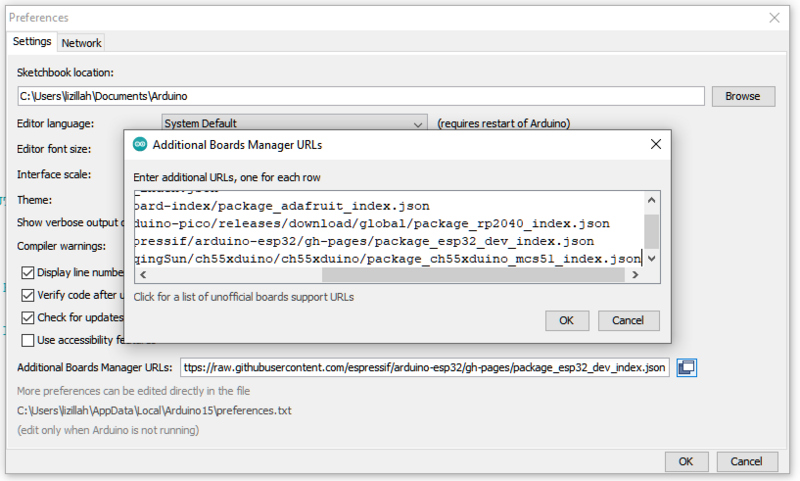The height and width of the screenshot is (481, 800).
Task: Click scroll right arrow in URLs text area
Action: tap(635, 275)
